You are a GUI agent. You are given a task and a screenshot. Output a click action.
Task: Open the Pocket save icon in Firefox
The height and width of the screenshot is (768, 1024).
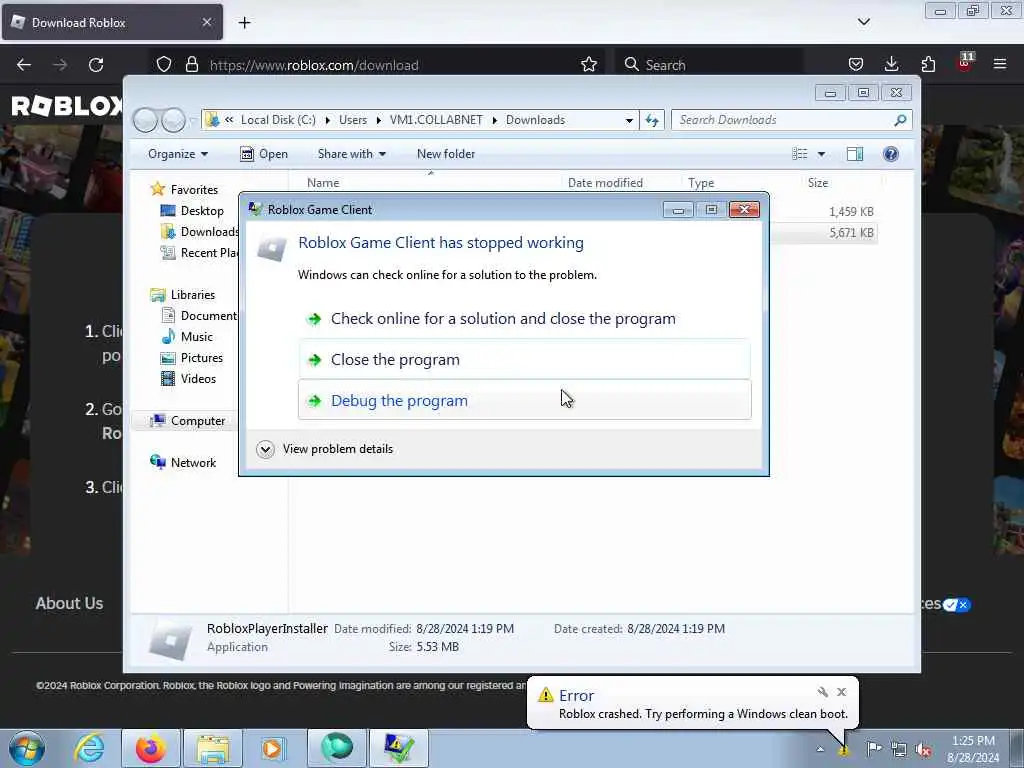coord(856,65)
